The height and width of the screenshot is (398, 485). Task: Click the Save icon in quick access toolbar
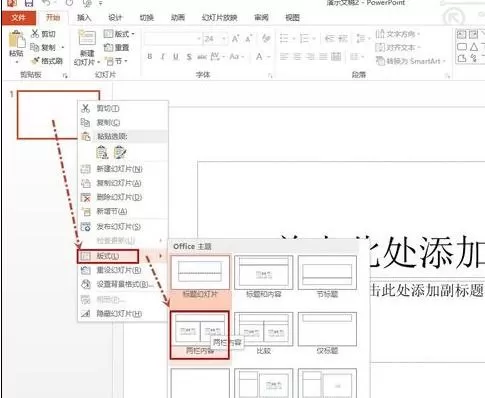click(29, 3)
